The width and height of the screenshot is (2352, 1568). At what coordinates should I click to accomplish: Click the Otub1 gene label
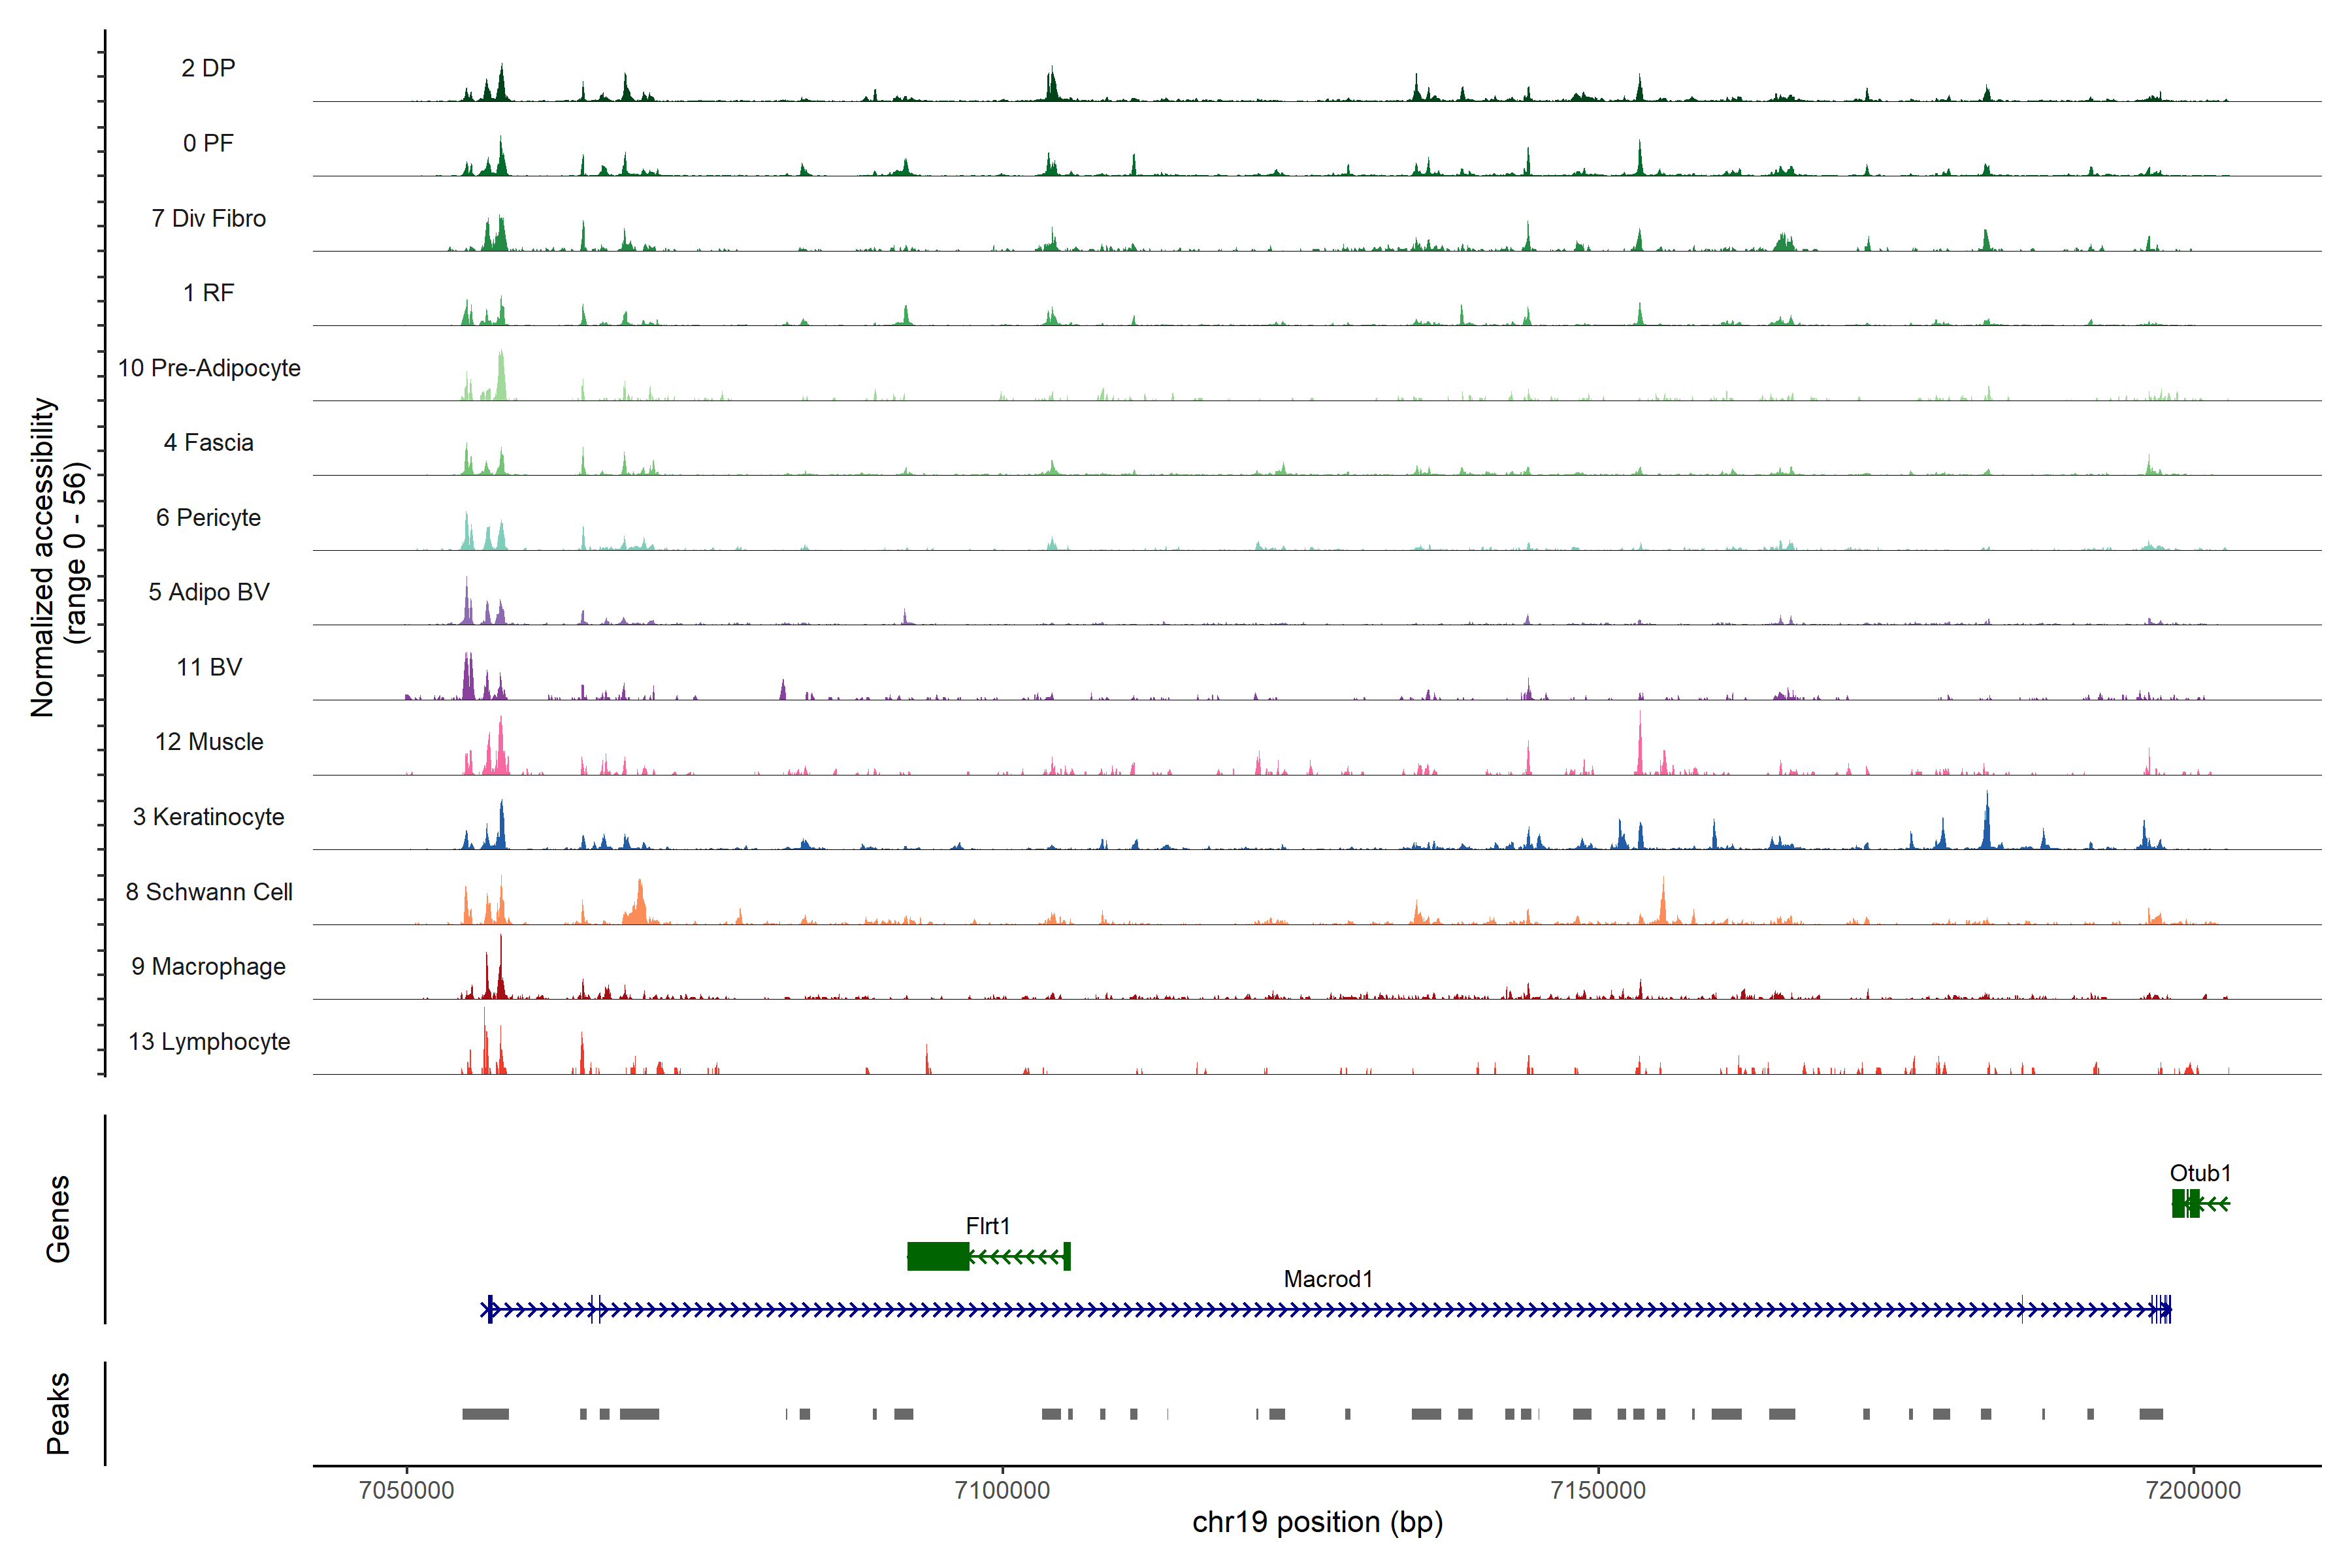click(x=2199, y=1173)
